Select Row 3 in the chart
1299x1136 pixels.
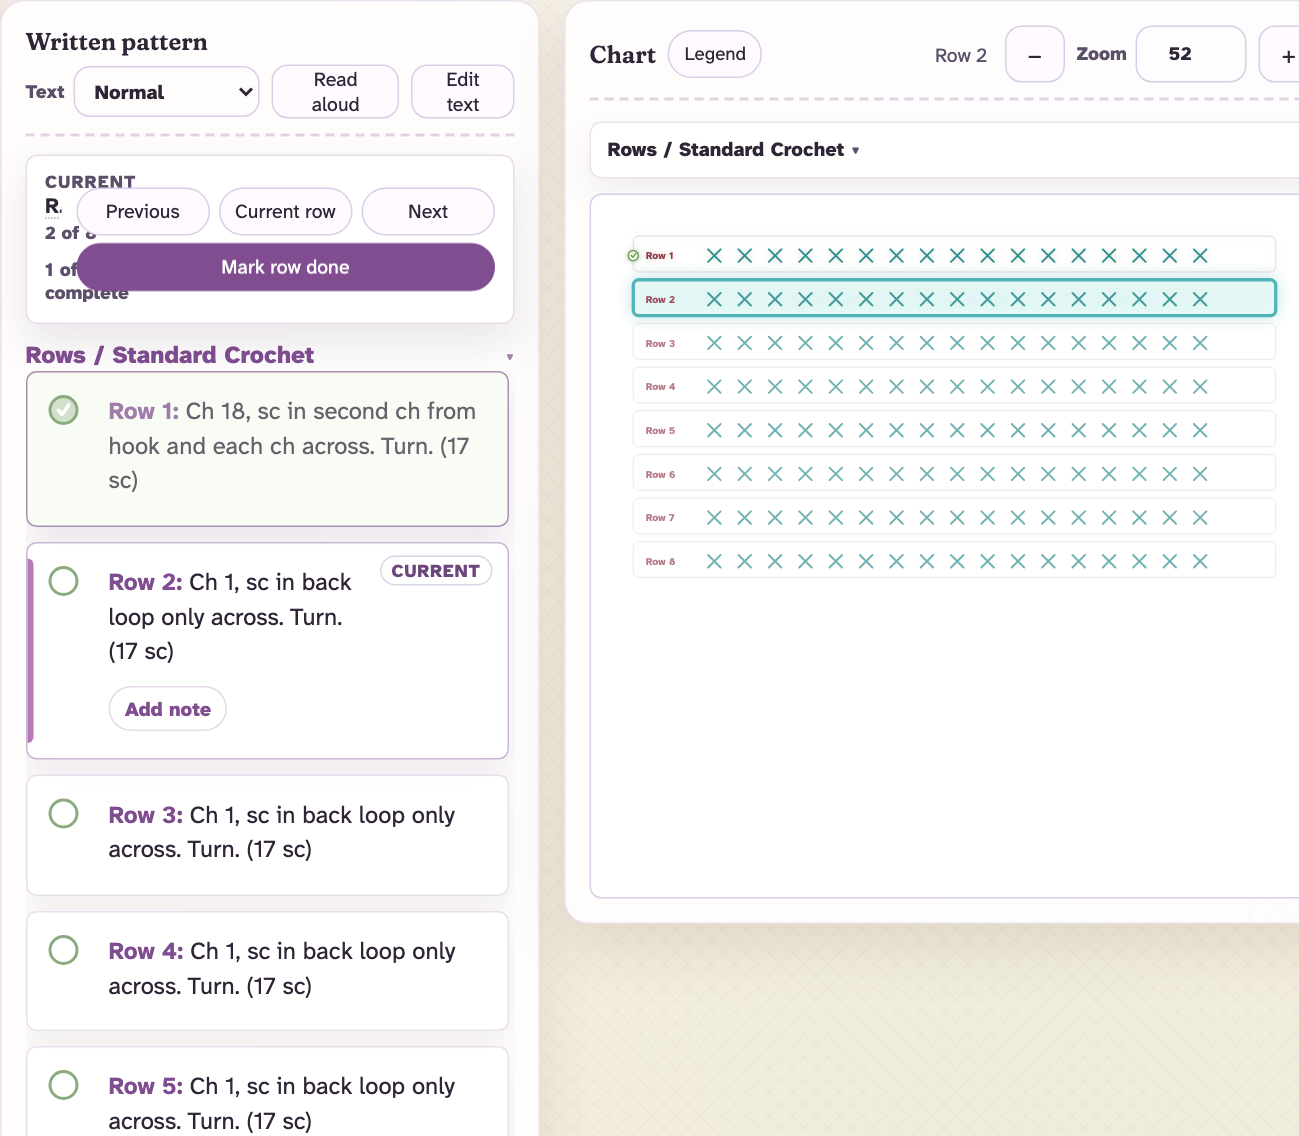point(954,343)
